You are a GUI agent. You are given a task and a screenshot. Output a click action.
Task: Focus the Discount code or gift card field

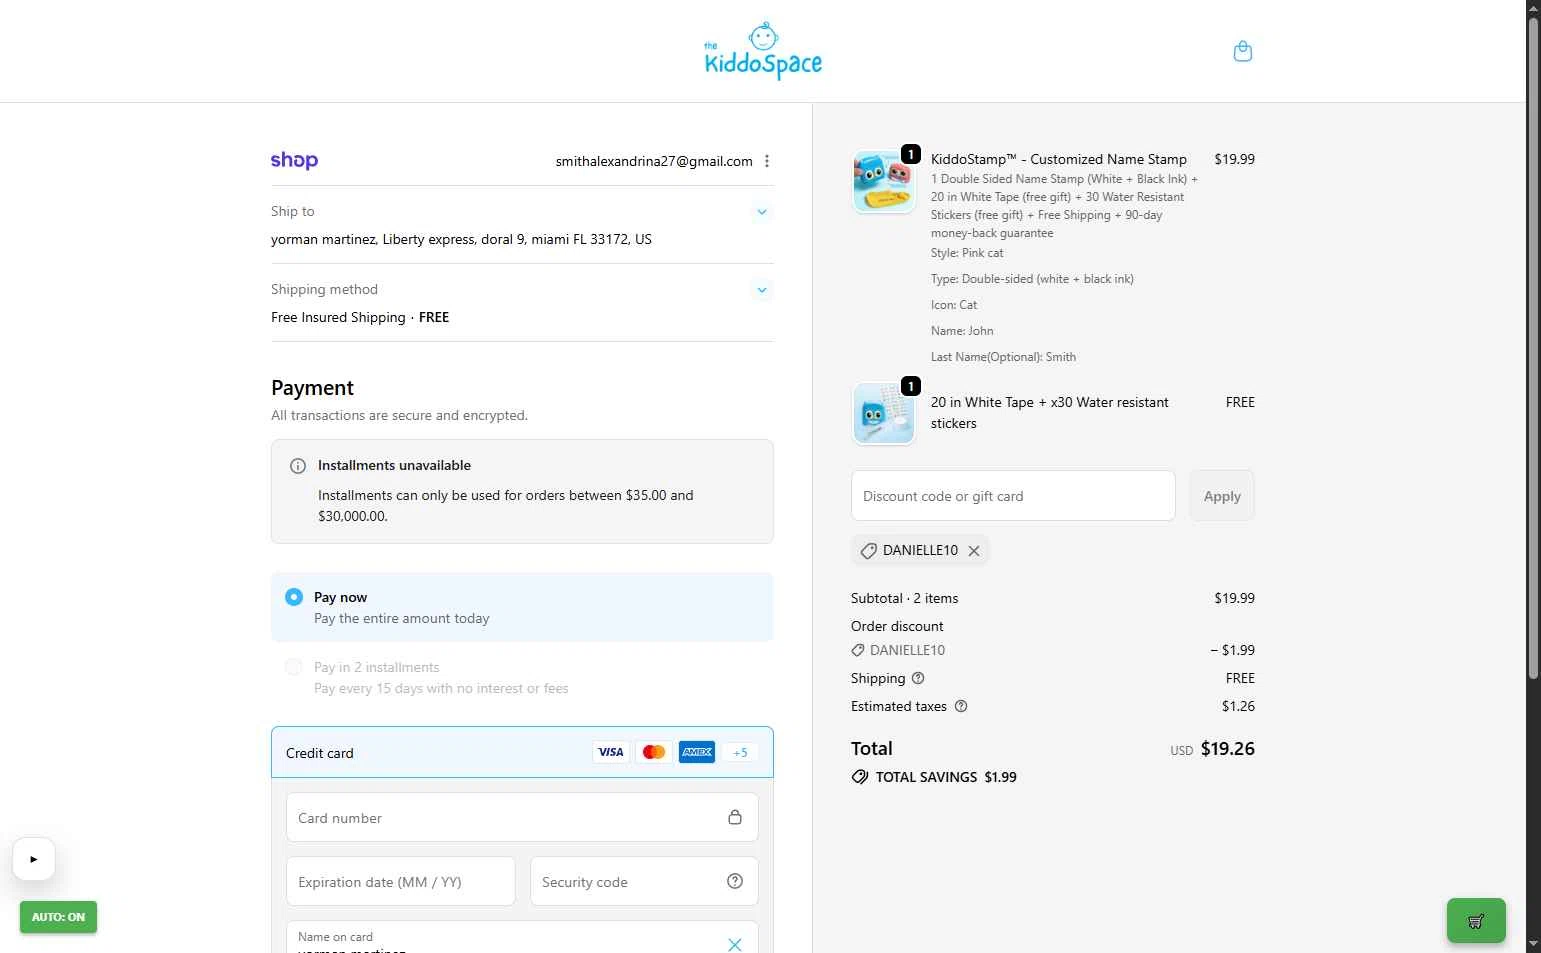coord(1013,496)
